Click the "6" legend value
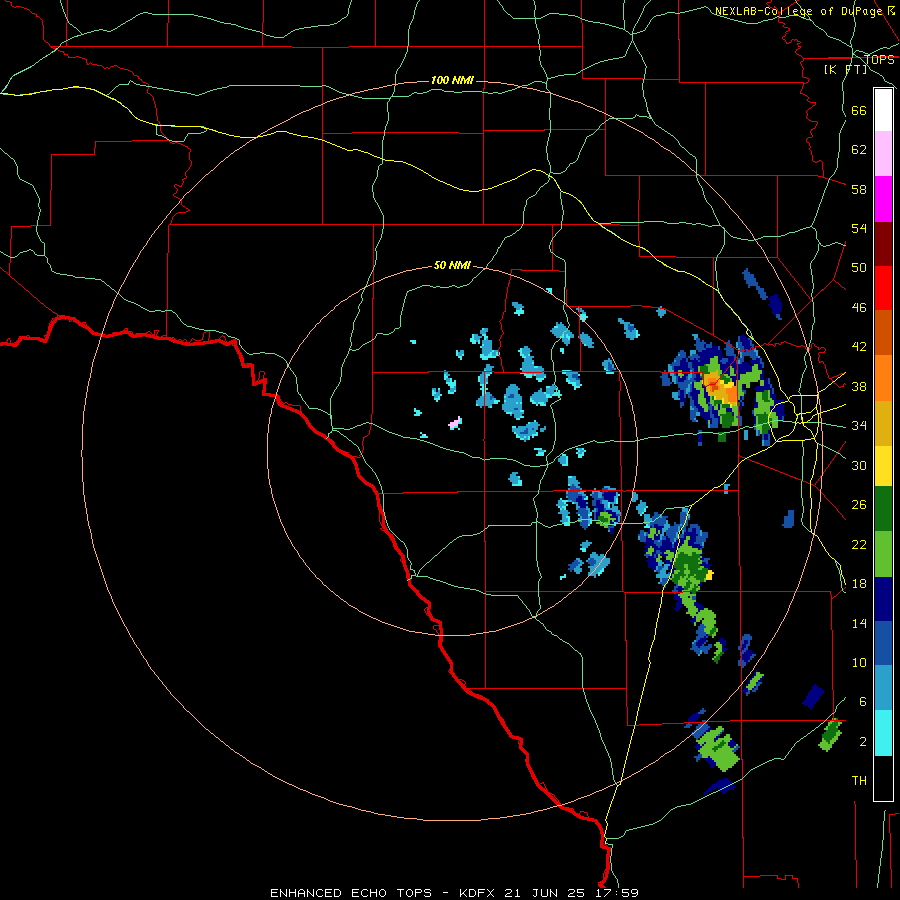This screenshot has height=900, width=900. pos(863,702)
